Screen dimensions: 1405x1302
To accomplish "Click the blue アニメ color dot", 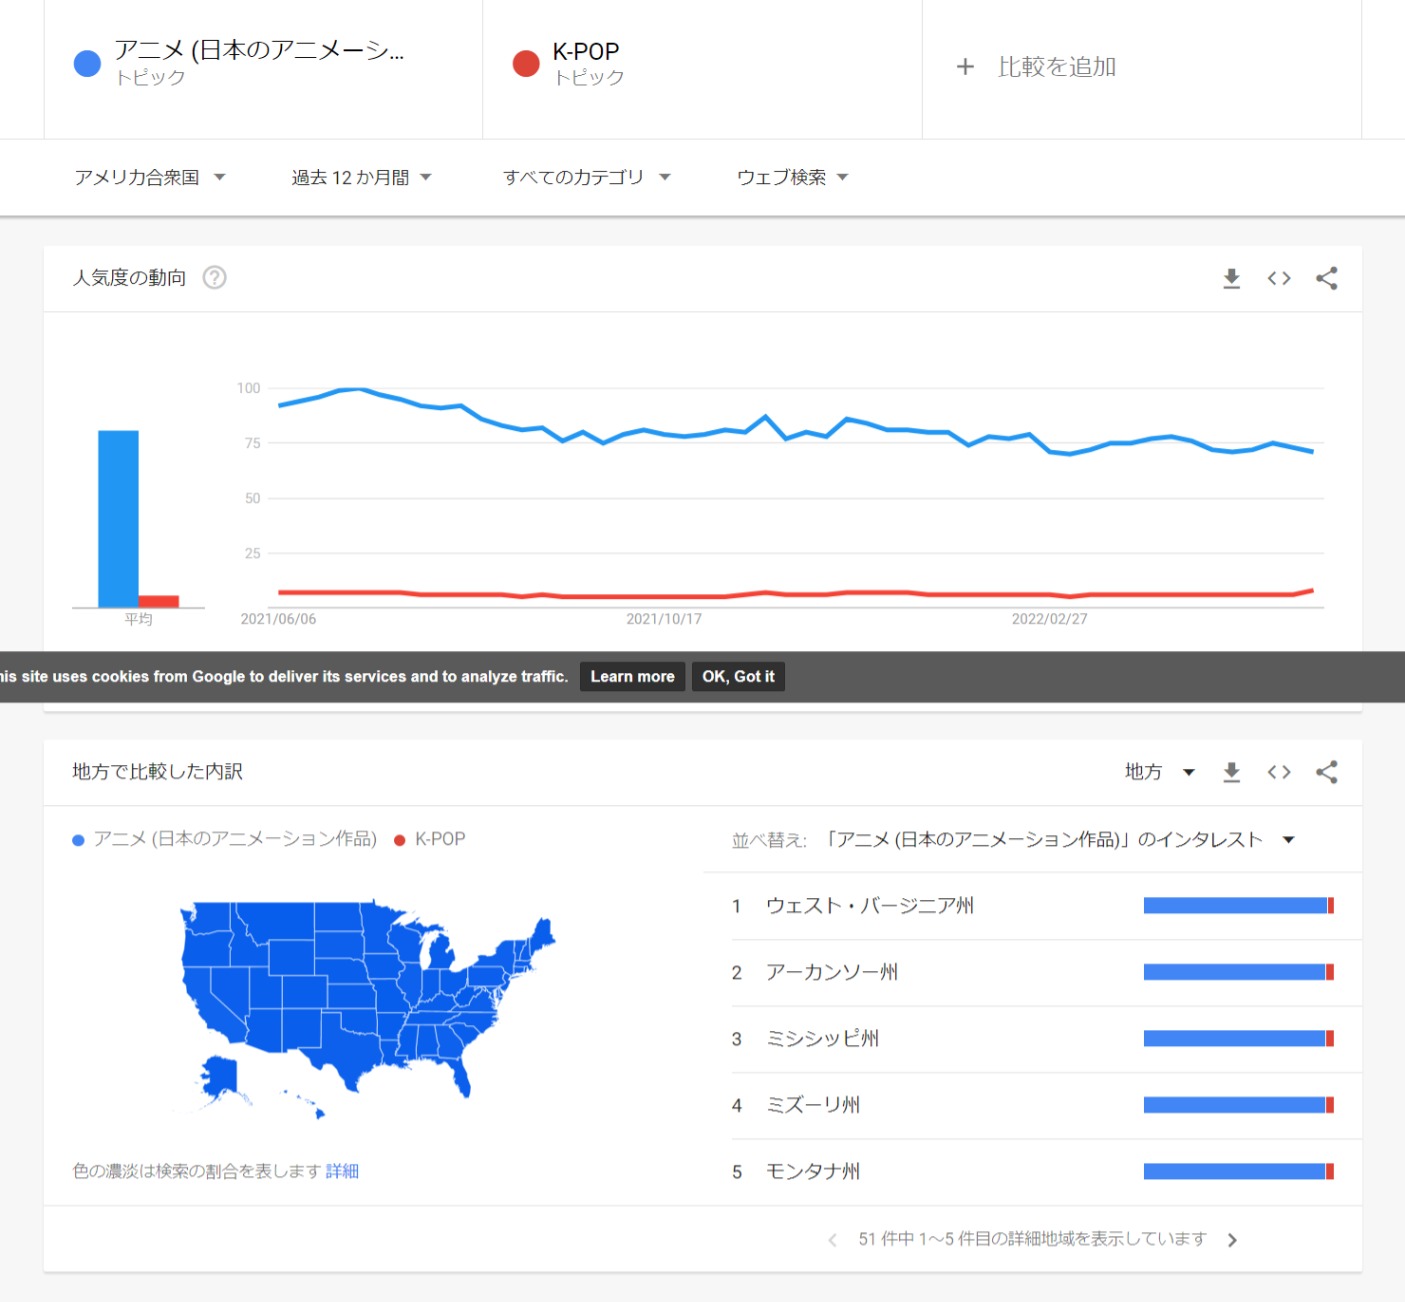I will (88, 64).
